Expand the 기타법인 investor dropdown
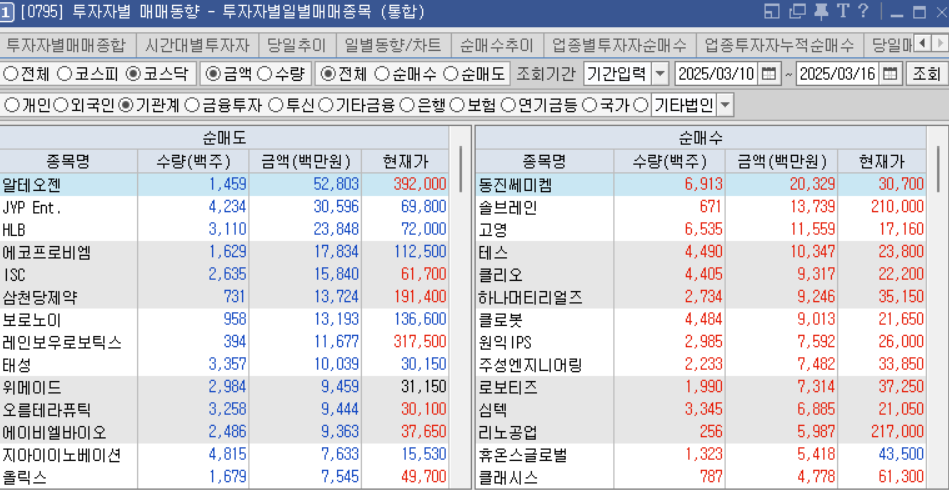 click(725, 106)
